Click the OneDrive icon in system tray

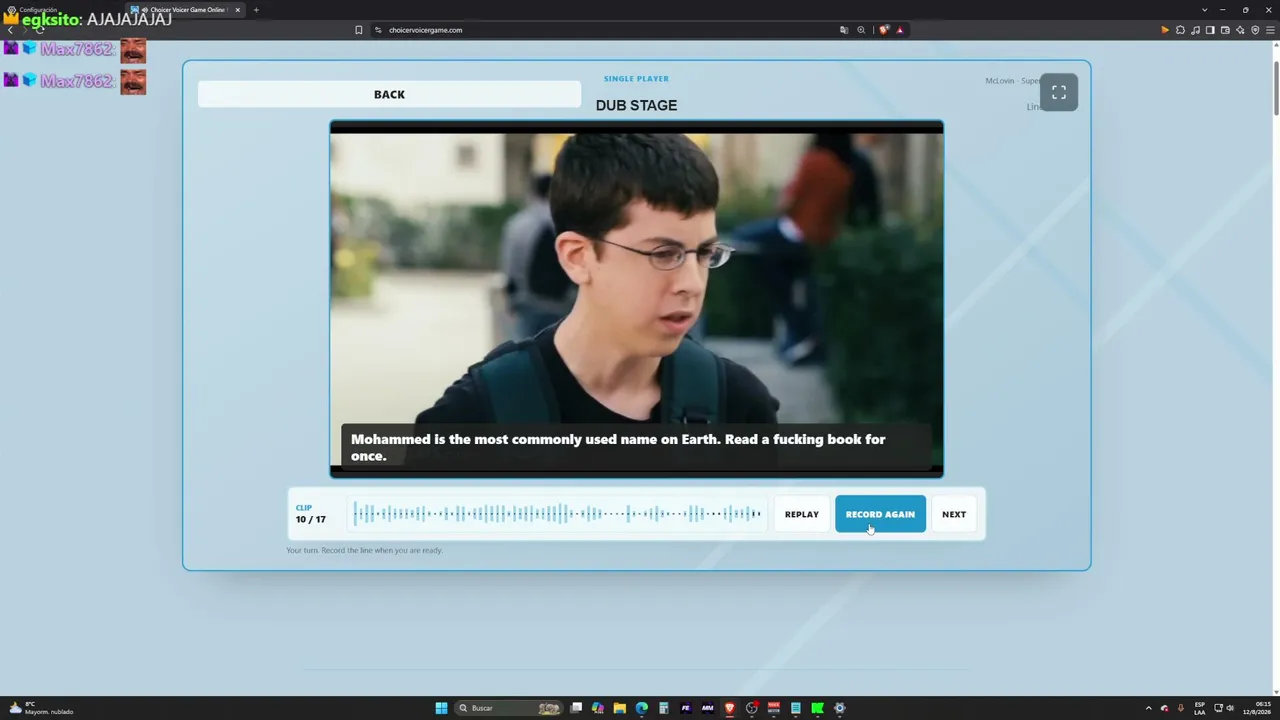[x=1164, y=708]
